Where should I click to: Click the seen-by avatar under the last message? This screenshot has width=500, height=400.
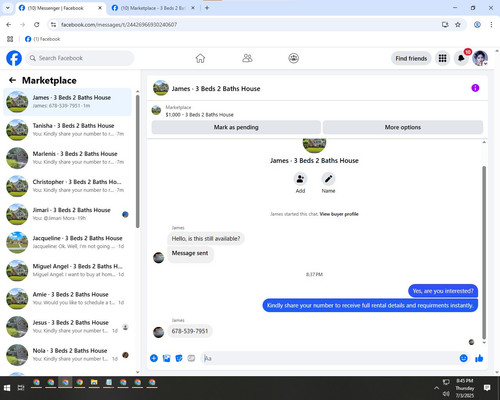(x=471, y=342)
